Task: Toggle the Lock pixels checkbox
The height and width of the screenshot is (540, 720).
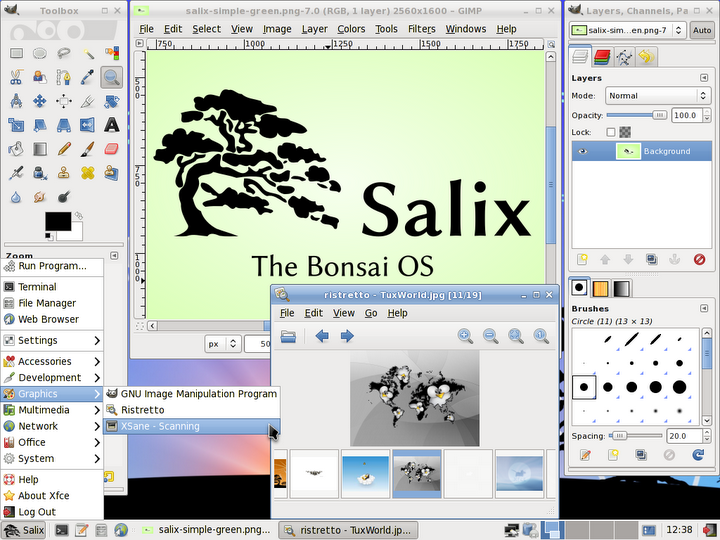Action: [x=610, y=132]
